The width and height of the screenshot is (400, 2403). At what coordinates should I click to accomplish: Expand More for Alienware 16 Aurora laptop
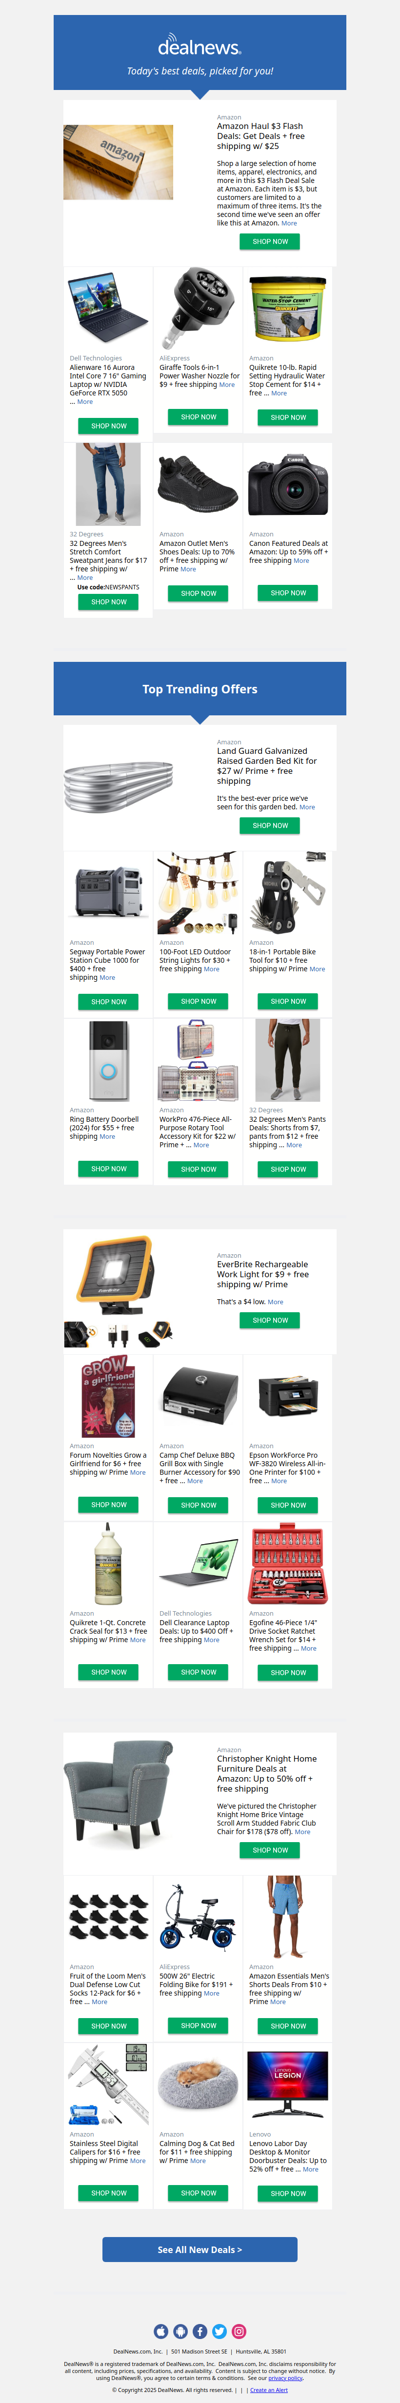click(85, 402)
